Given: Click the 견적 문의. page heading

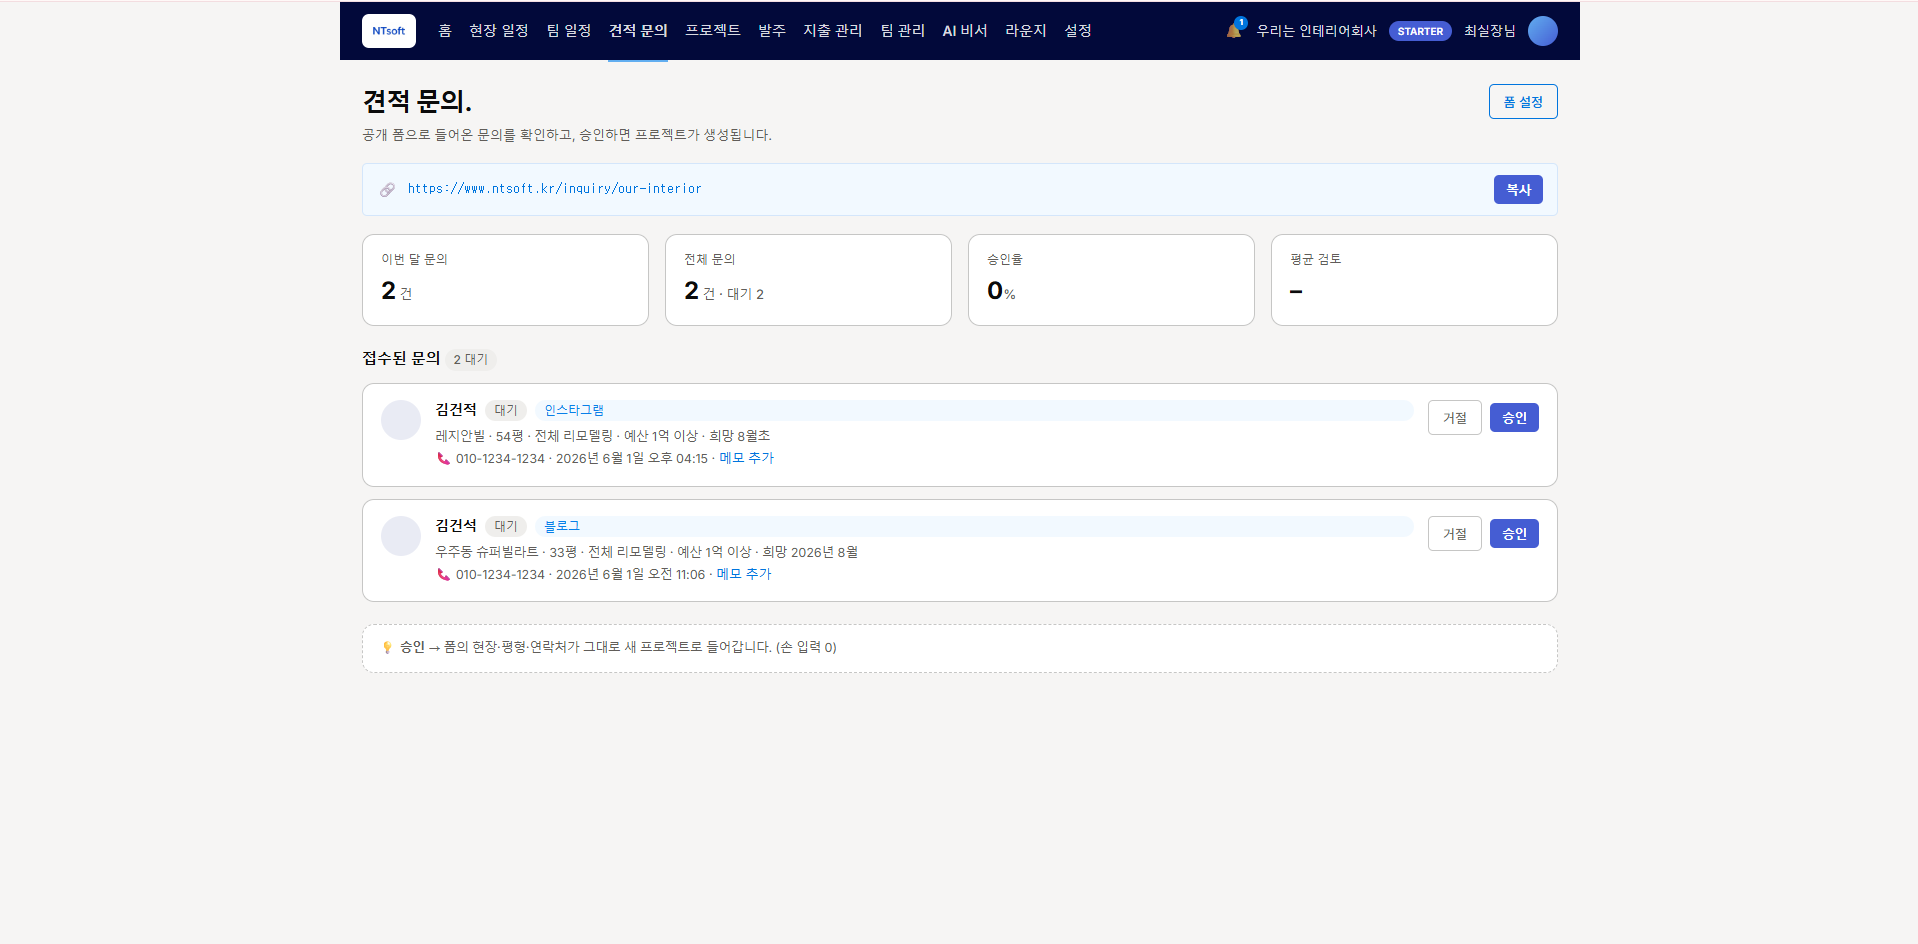Looking at the screenshot, I should pyautogui.click(x=417, y=101).
